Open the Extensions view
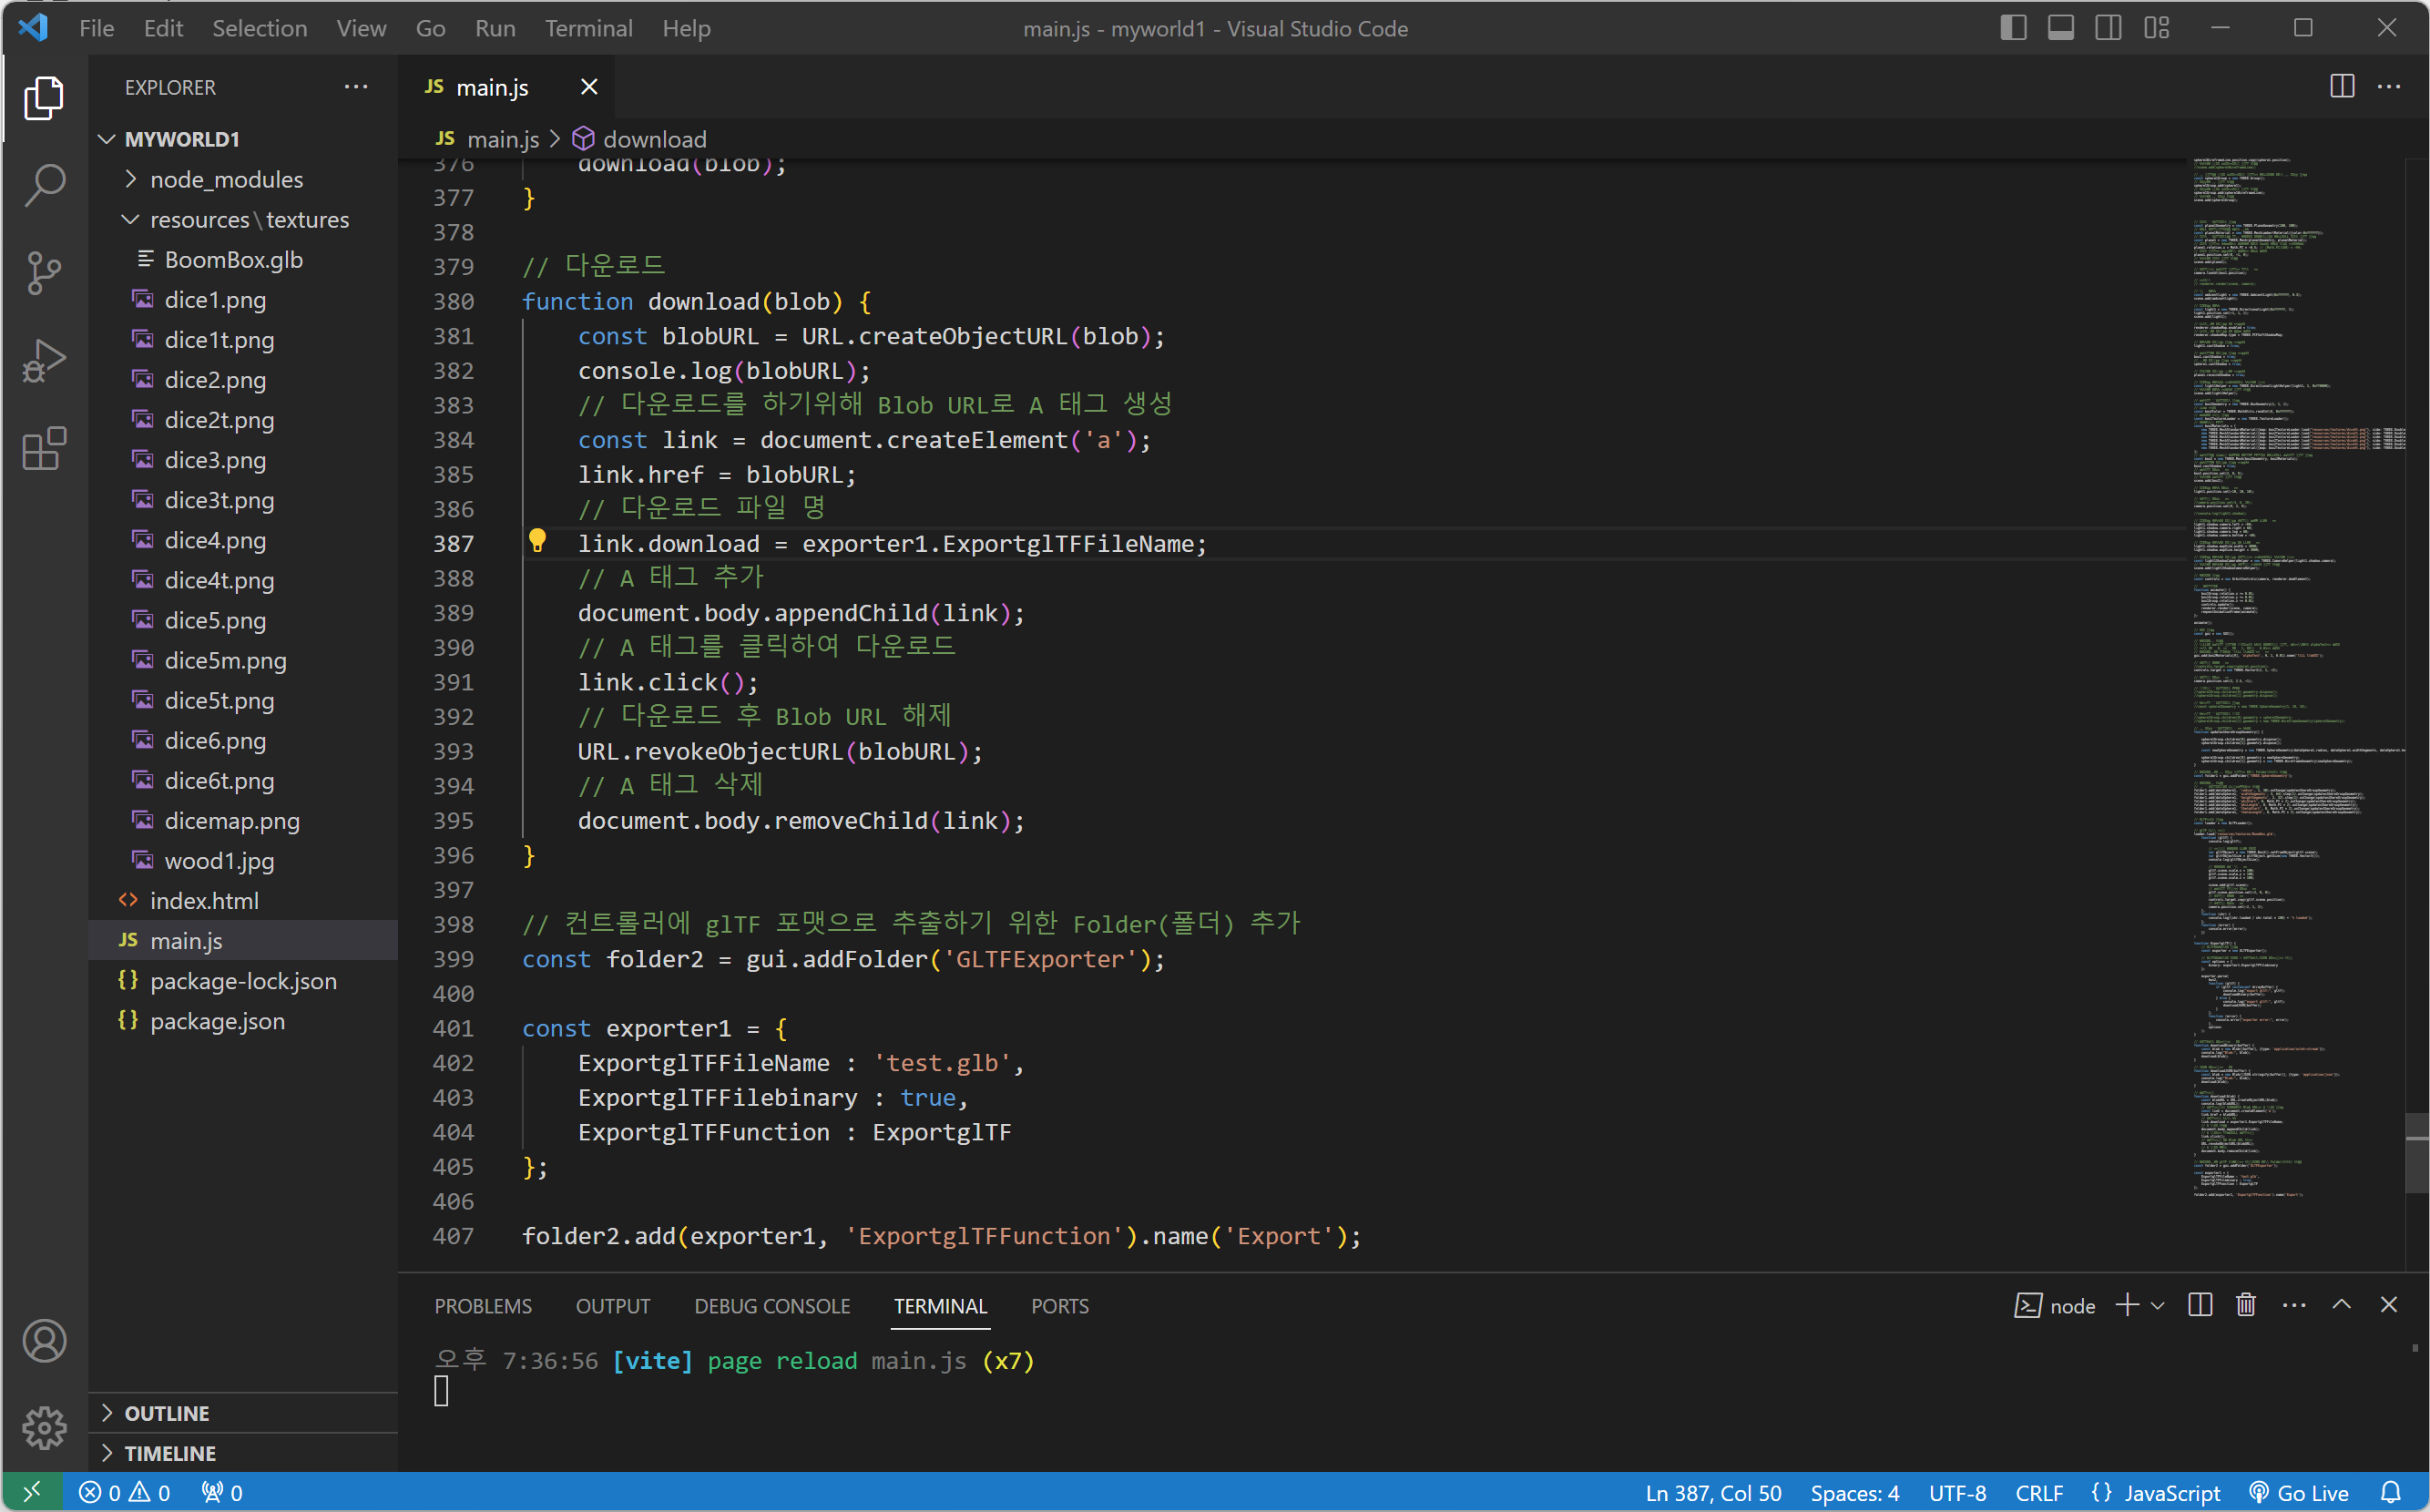This screenshot has width=2430, height=1512. pos(44,449)
